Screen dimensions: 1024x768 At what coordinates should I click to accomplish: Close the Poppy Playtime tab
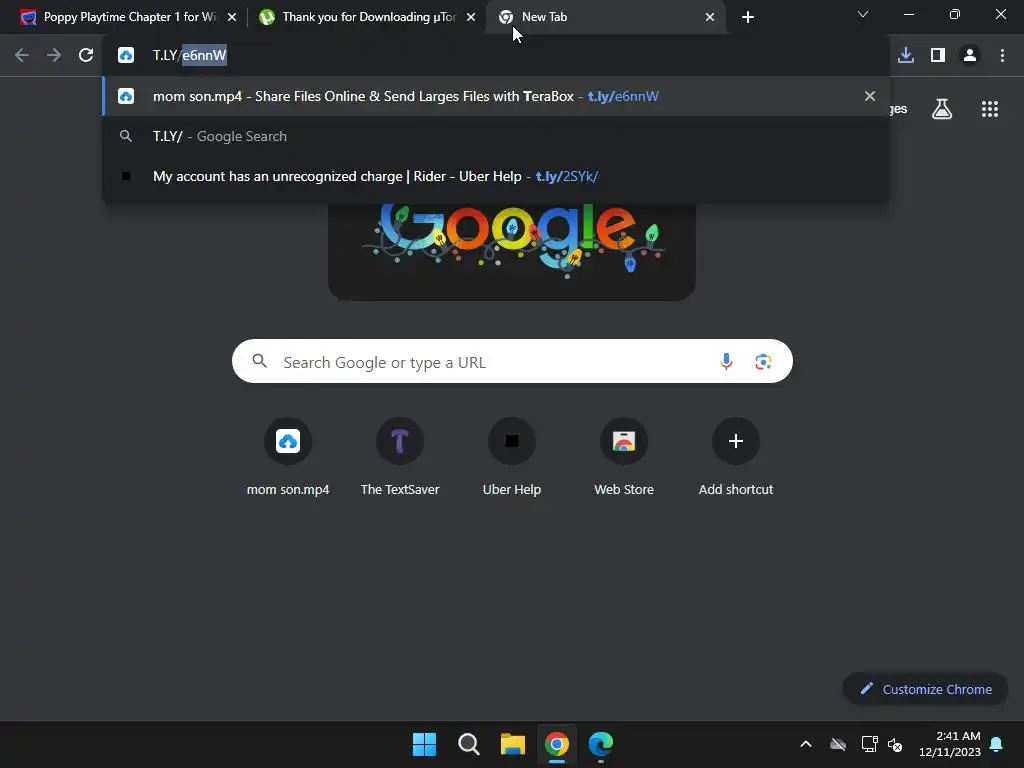[232, 17]
